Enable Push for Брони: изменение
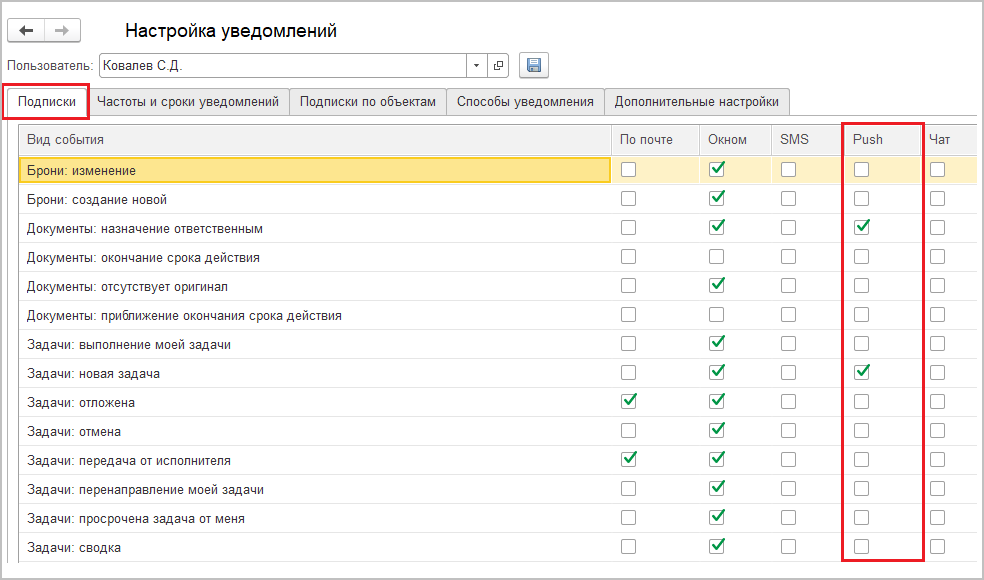The width and height of the screenshot is (984, 580). pos(861,170)
